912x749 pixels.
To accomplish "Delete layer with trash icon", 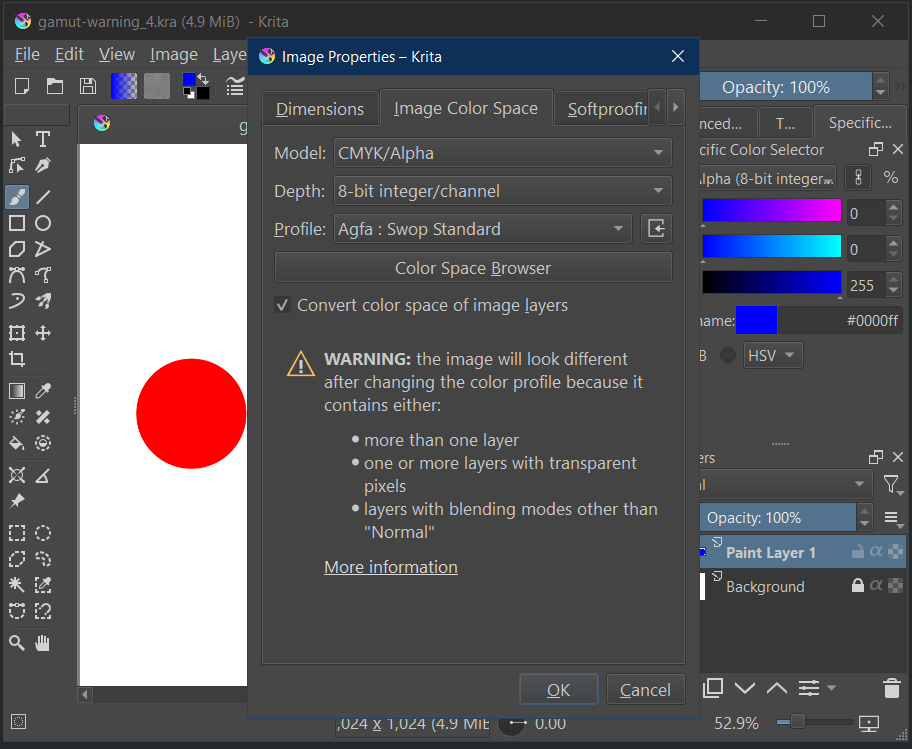I will point(891,688).
